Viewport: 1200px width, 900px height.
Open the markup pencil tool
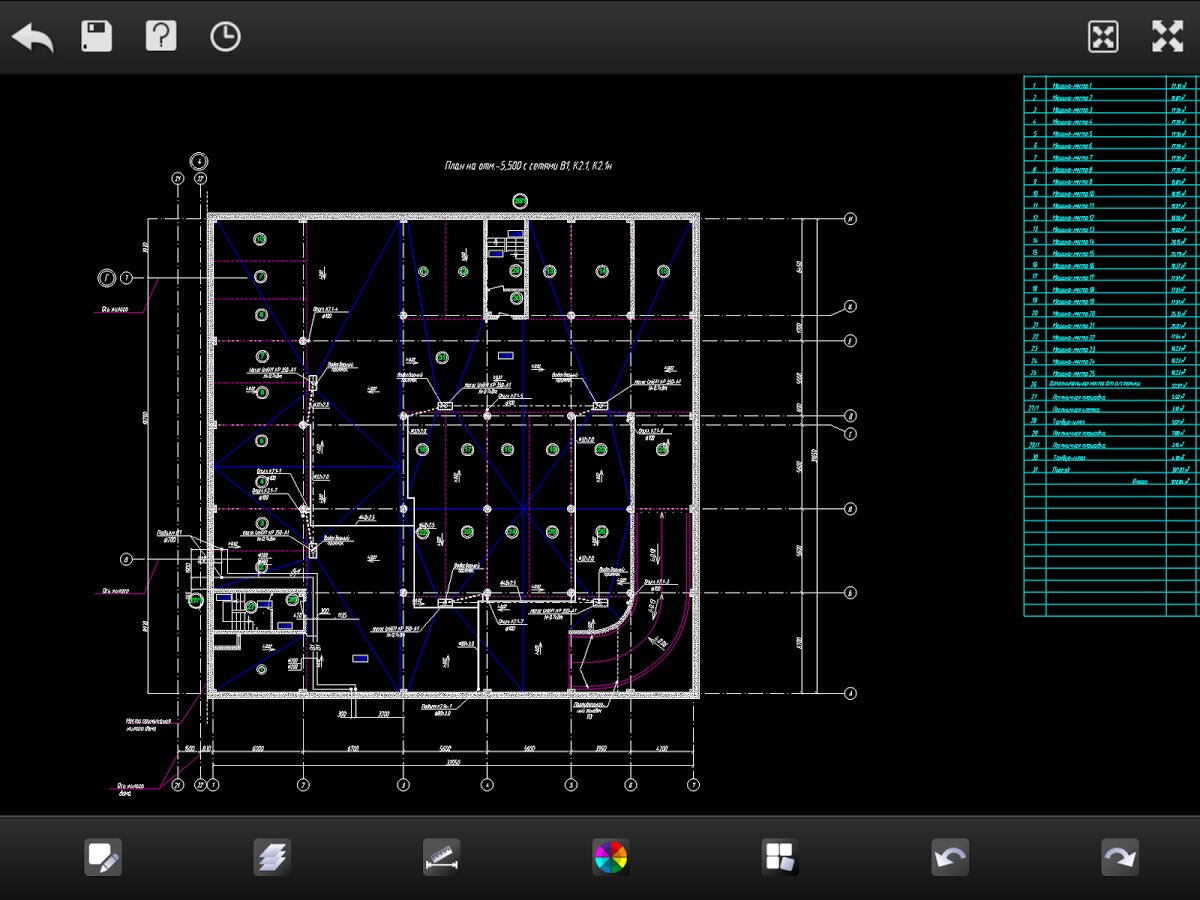tap(103, 857)
